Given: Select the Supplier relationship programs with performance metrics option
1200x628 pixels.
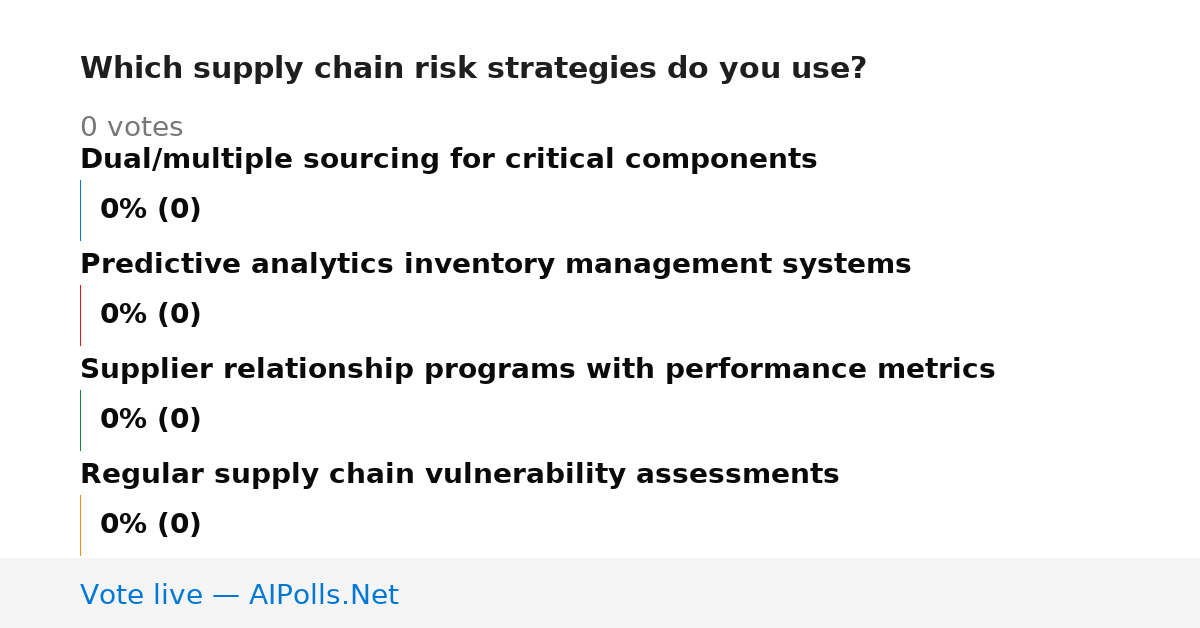Looking at the screenshot, I should (537, 370).
